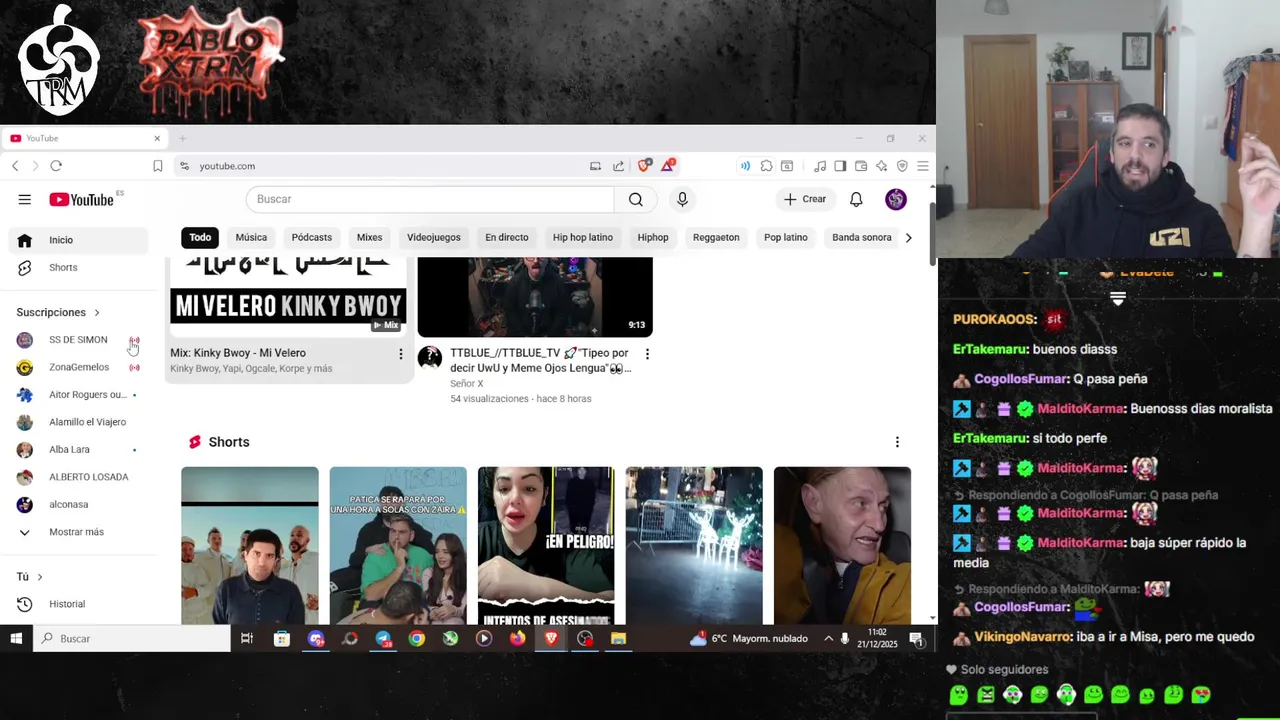Expand the Suscripciones section chevron
This screenshot has height=720, width=1280.
[x=97, y=313]
